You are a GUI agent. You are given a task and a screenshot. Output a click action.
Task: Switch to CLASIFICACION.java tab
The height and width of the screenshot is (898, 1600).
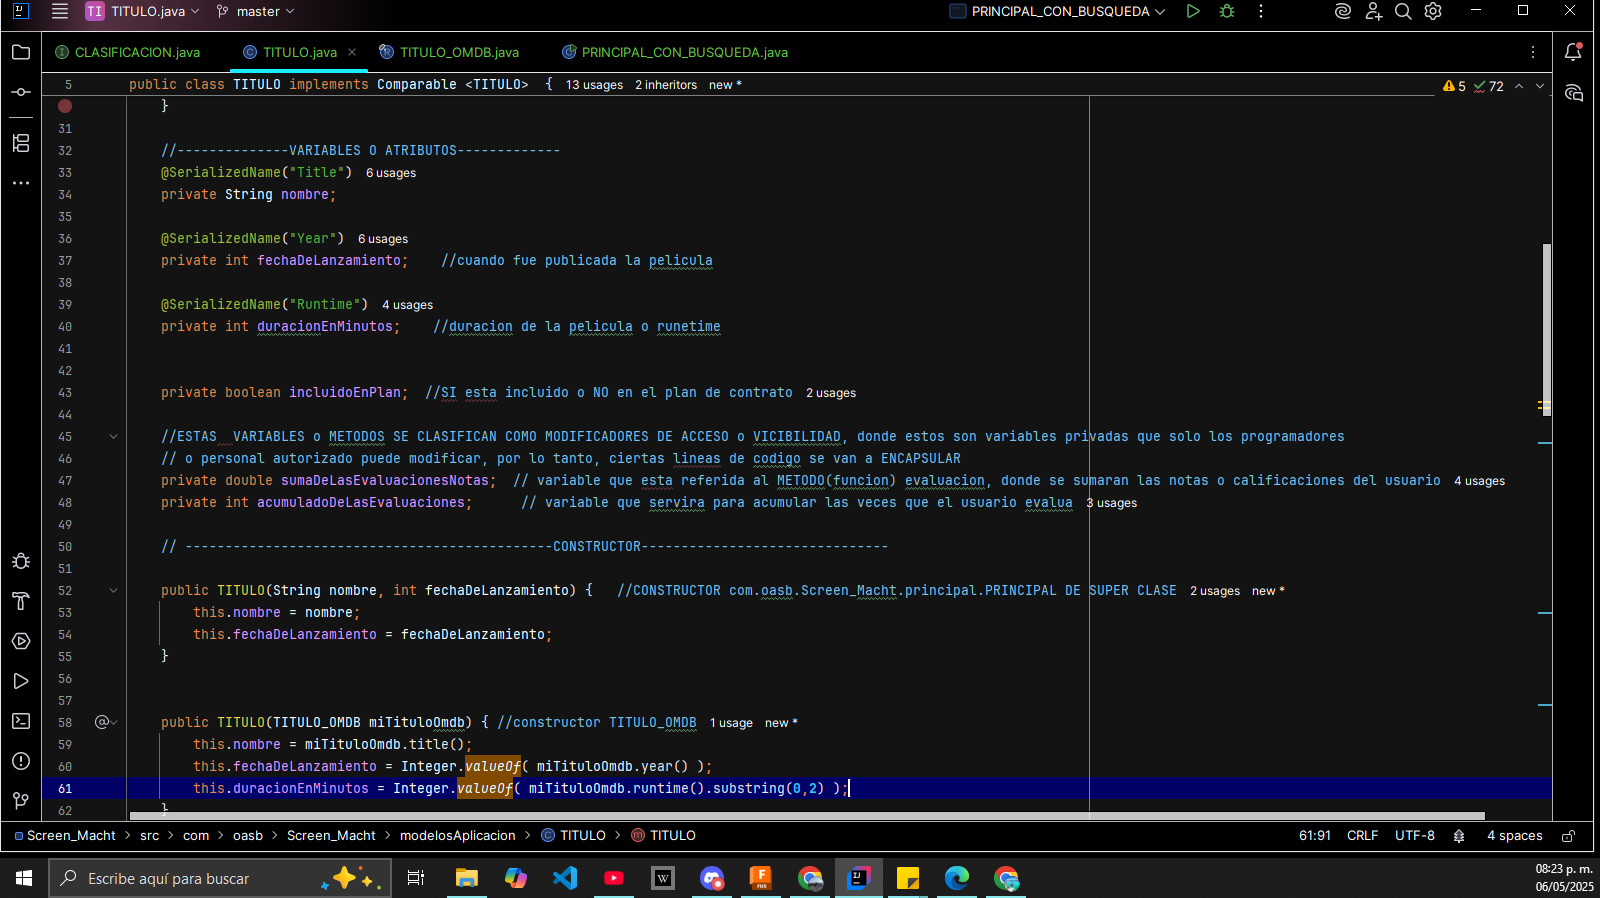[x=128, y=52]
